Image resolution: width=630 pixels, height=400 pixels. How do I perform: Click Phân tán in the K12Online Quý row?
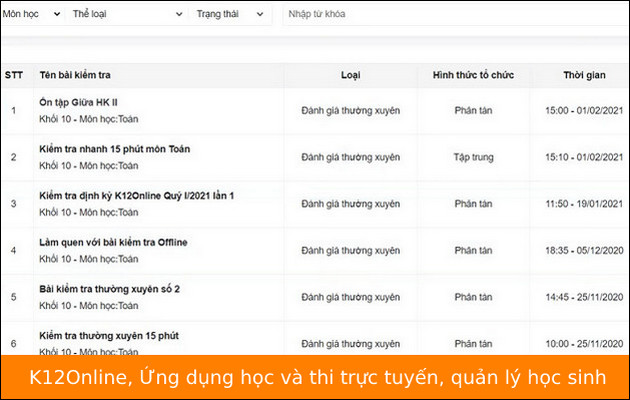tap(473, 204)
